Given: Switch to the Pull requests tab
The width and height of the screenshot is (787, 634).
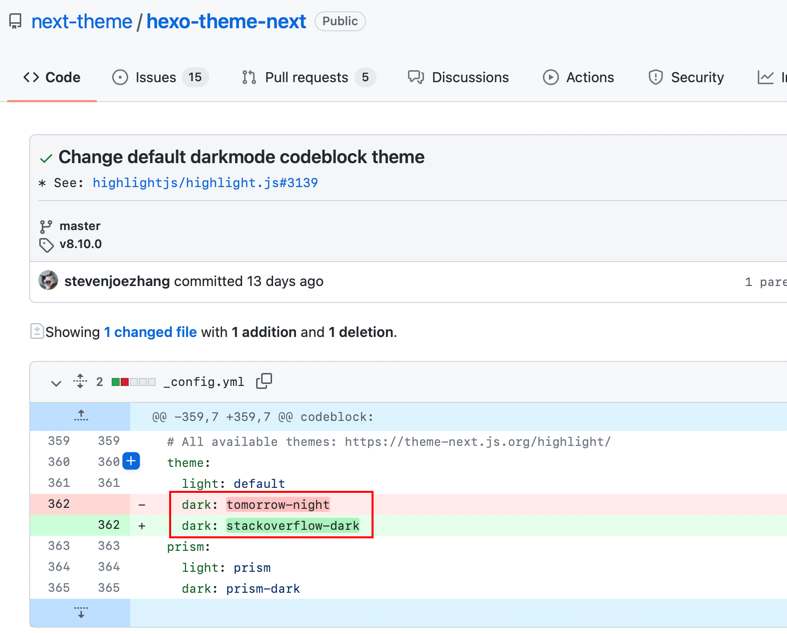Looking at the screenshot, I should (x=308, y=77).
